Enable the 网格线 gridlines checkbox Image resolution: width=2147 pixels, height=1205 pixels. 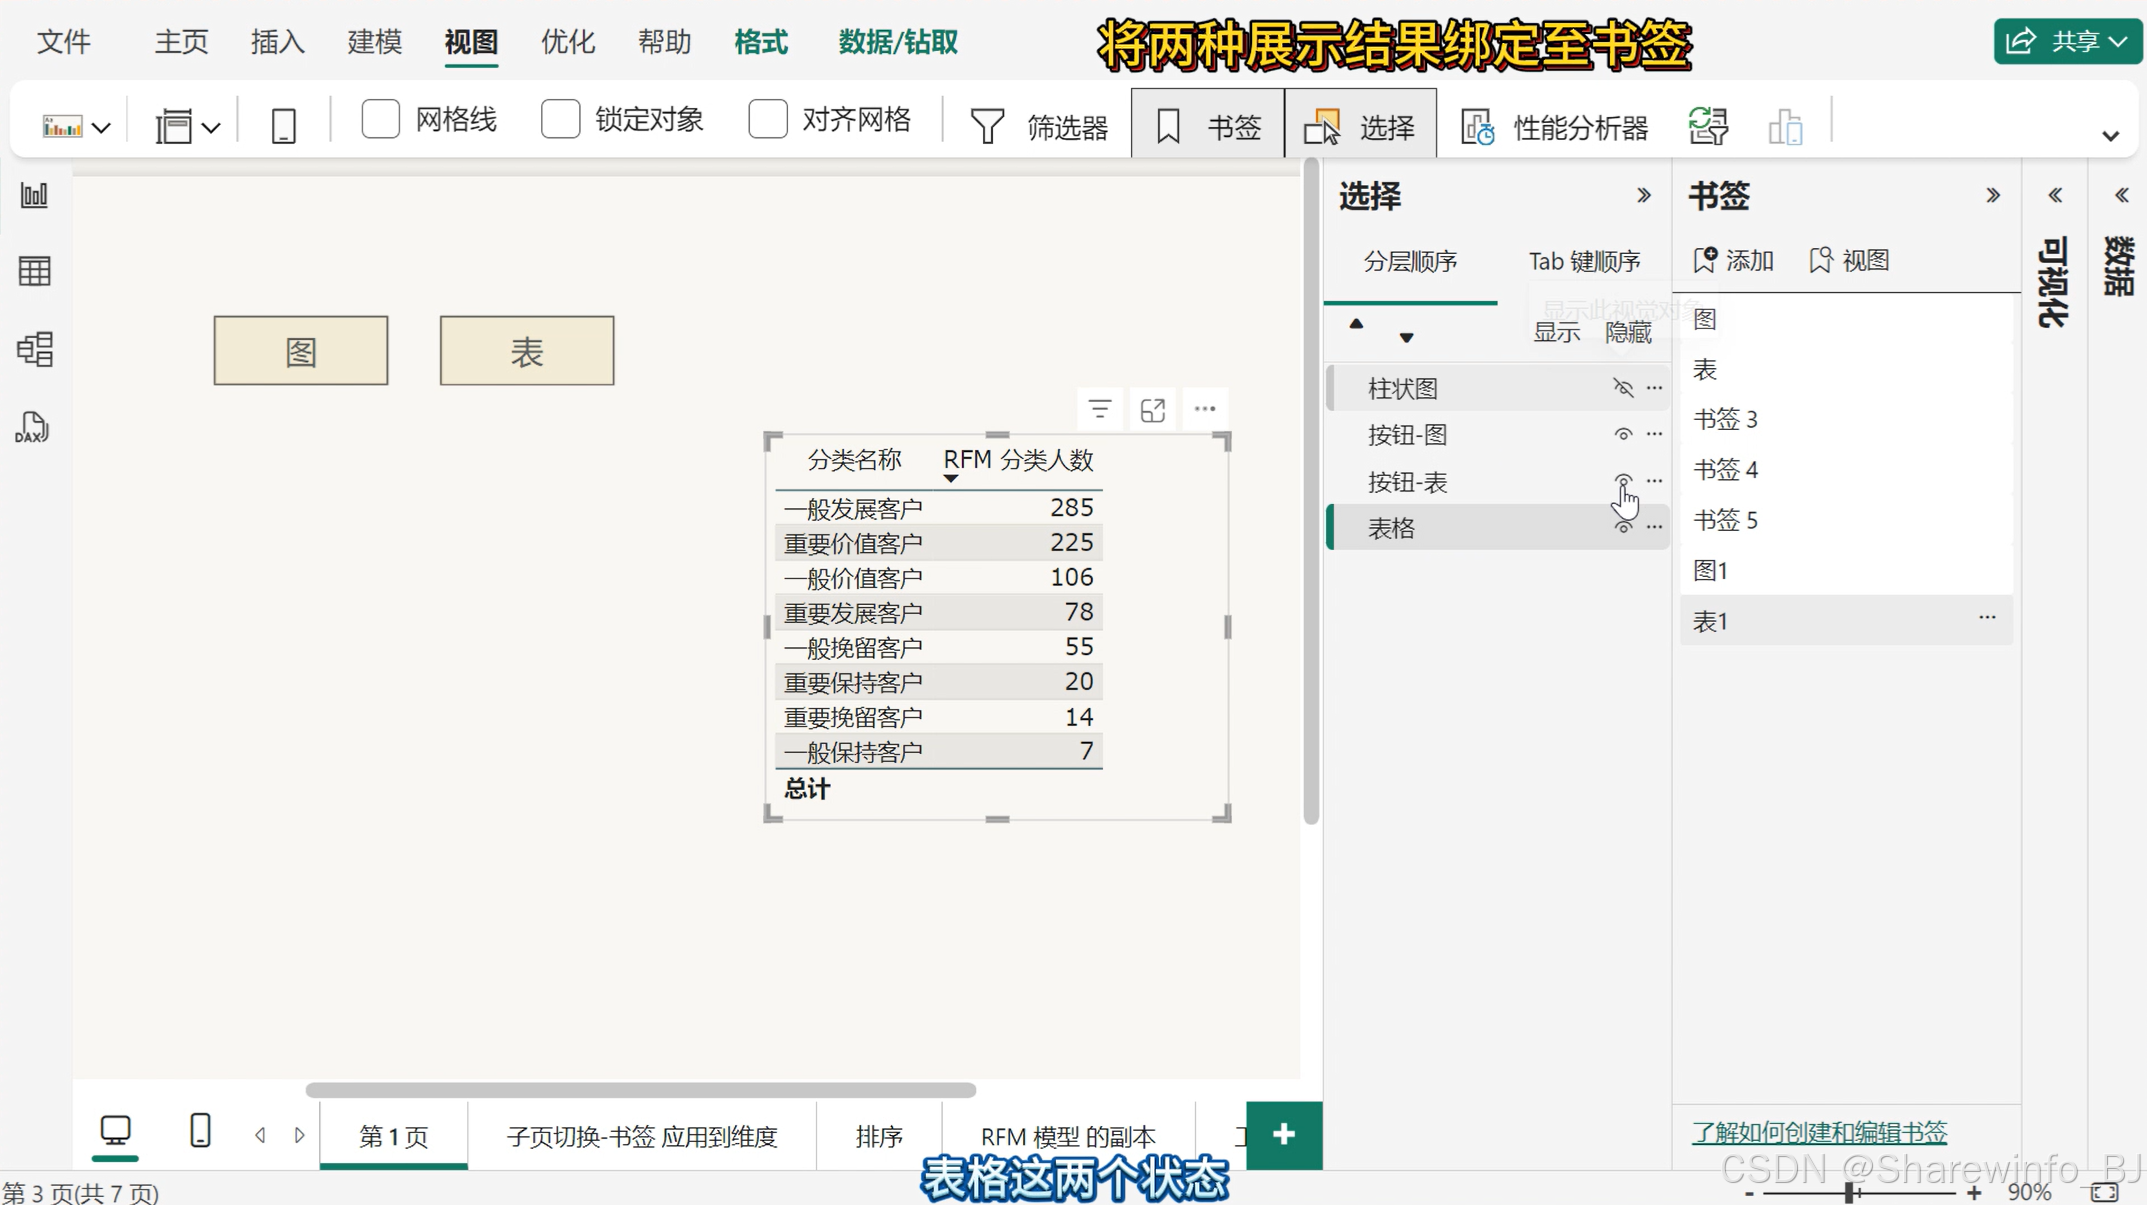[x=380, y=119]
